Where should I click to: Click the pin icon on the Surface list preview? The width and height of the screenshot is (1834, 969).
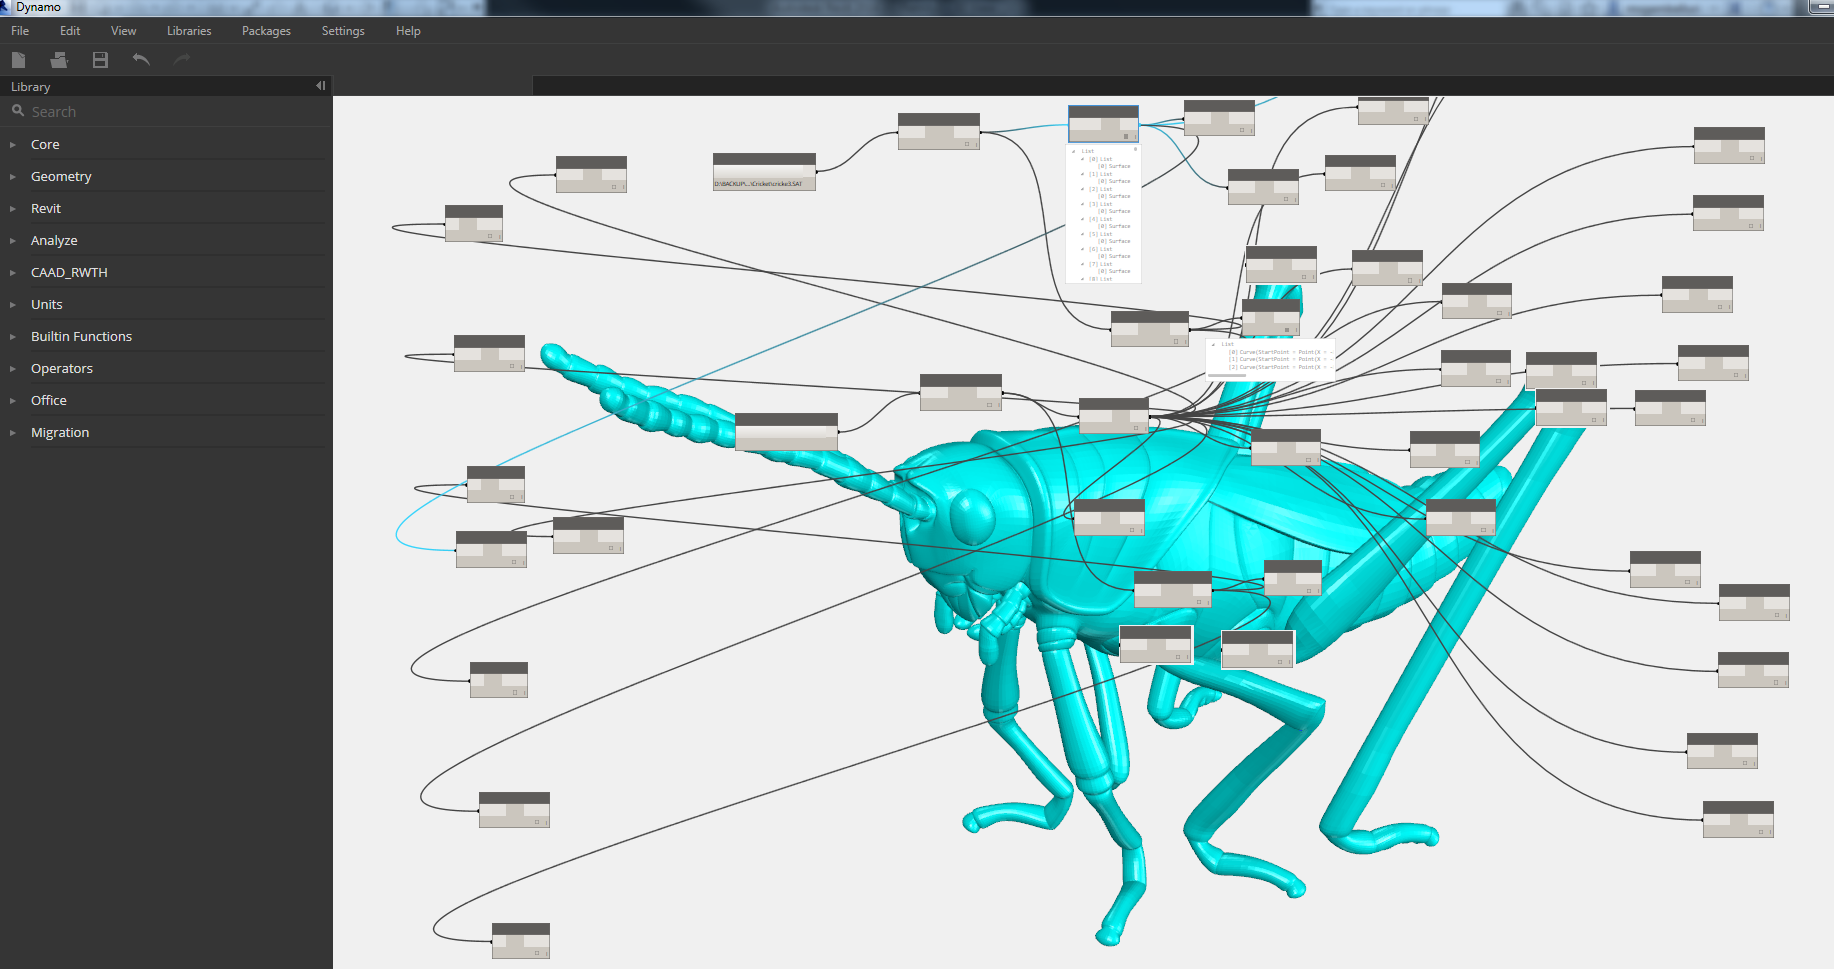(x=1135, y=149)
